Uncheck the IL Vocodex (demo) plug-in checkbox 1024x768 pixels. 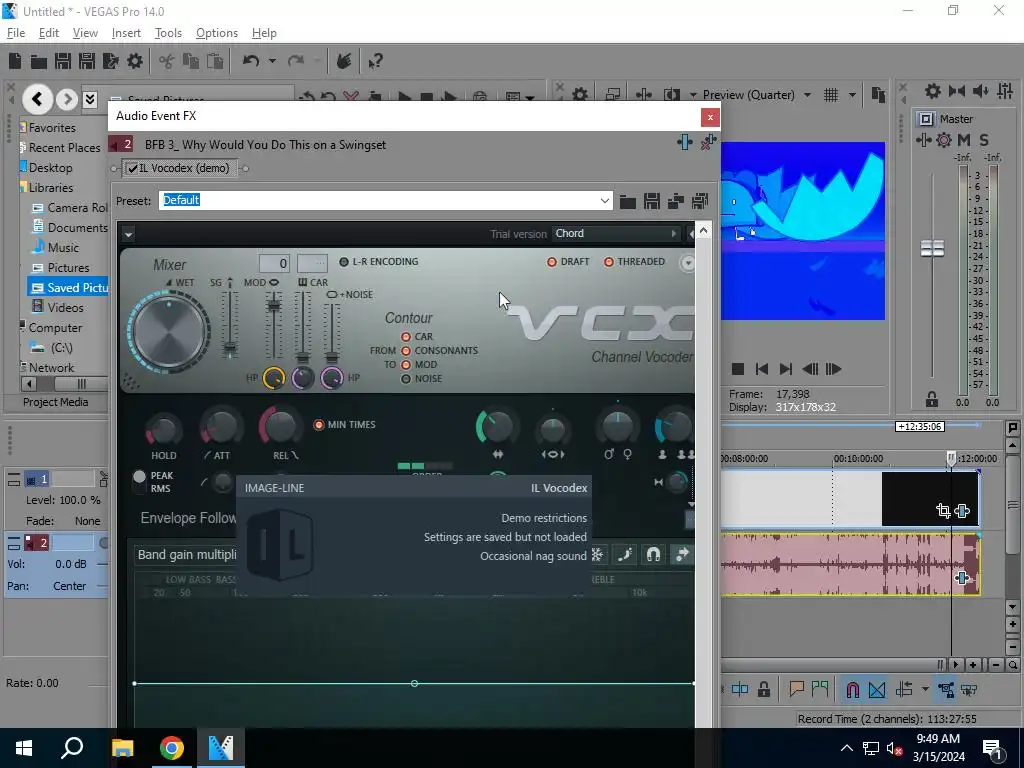[133, 168]
